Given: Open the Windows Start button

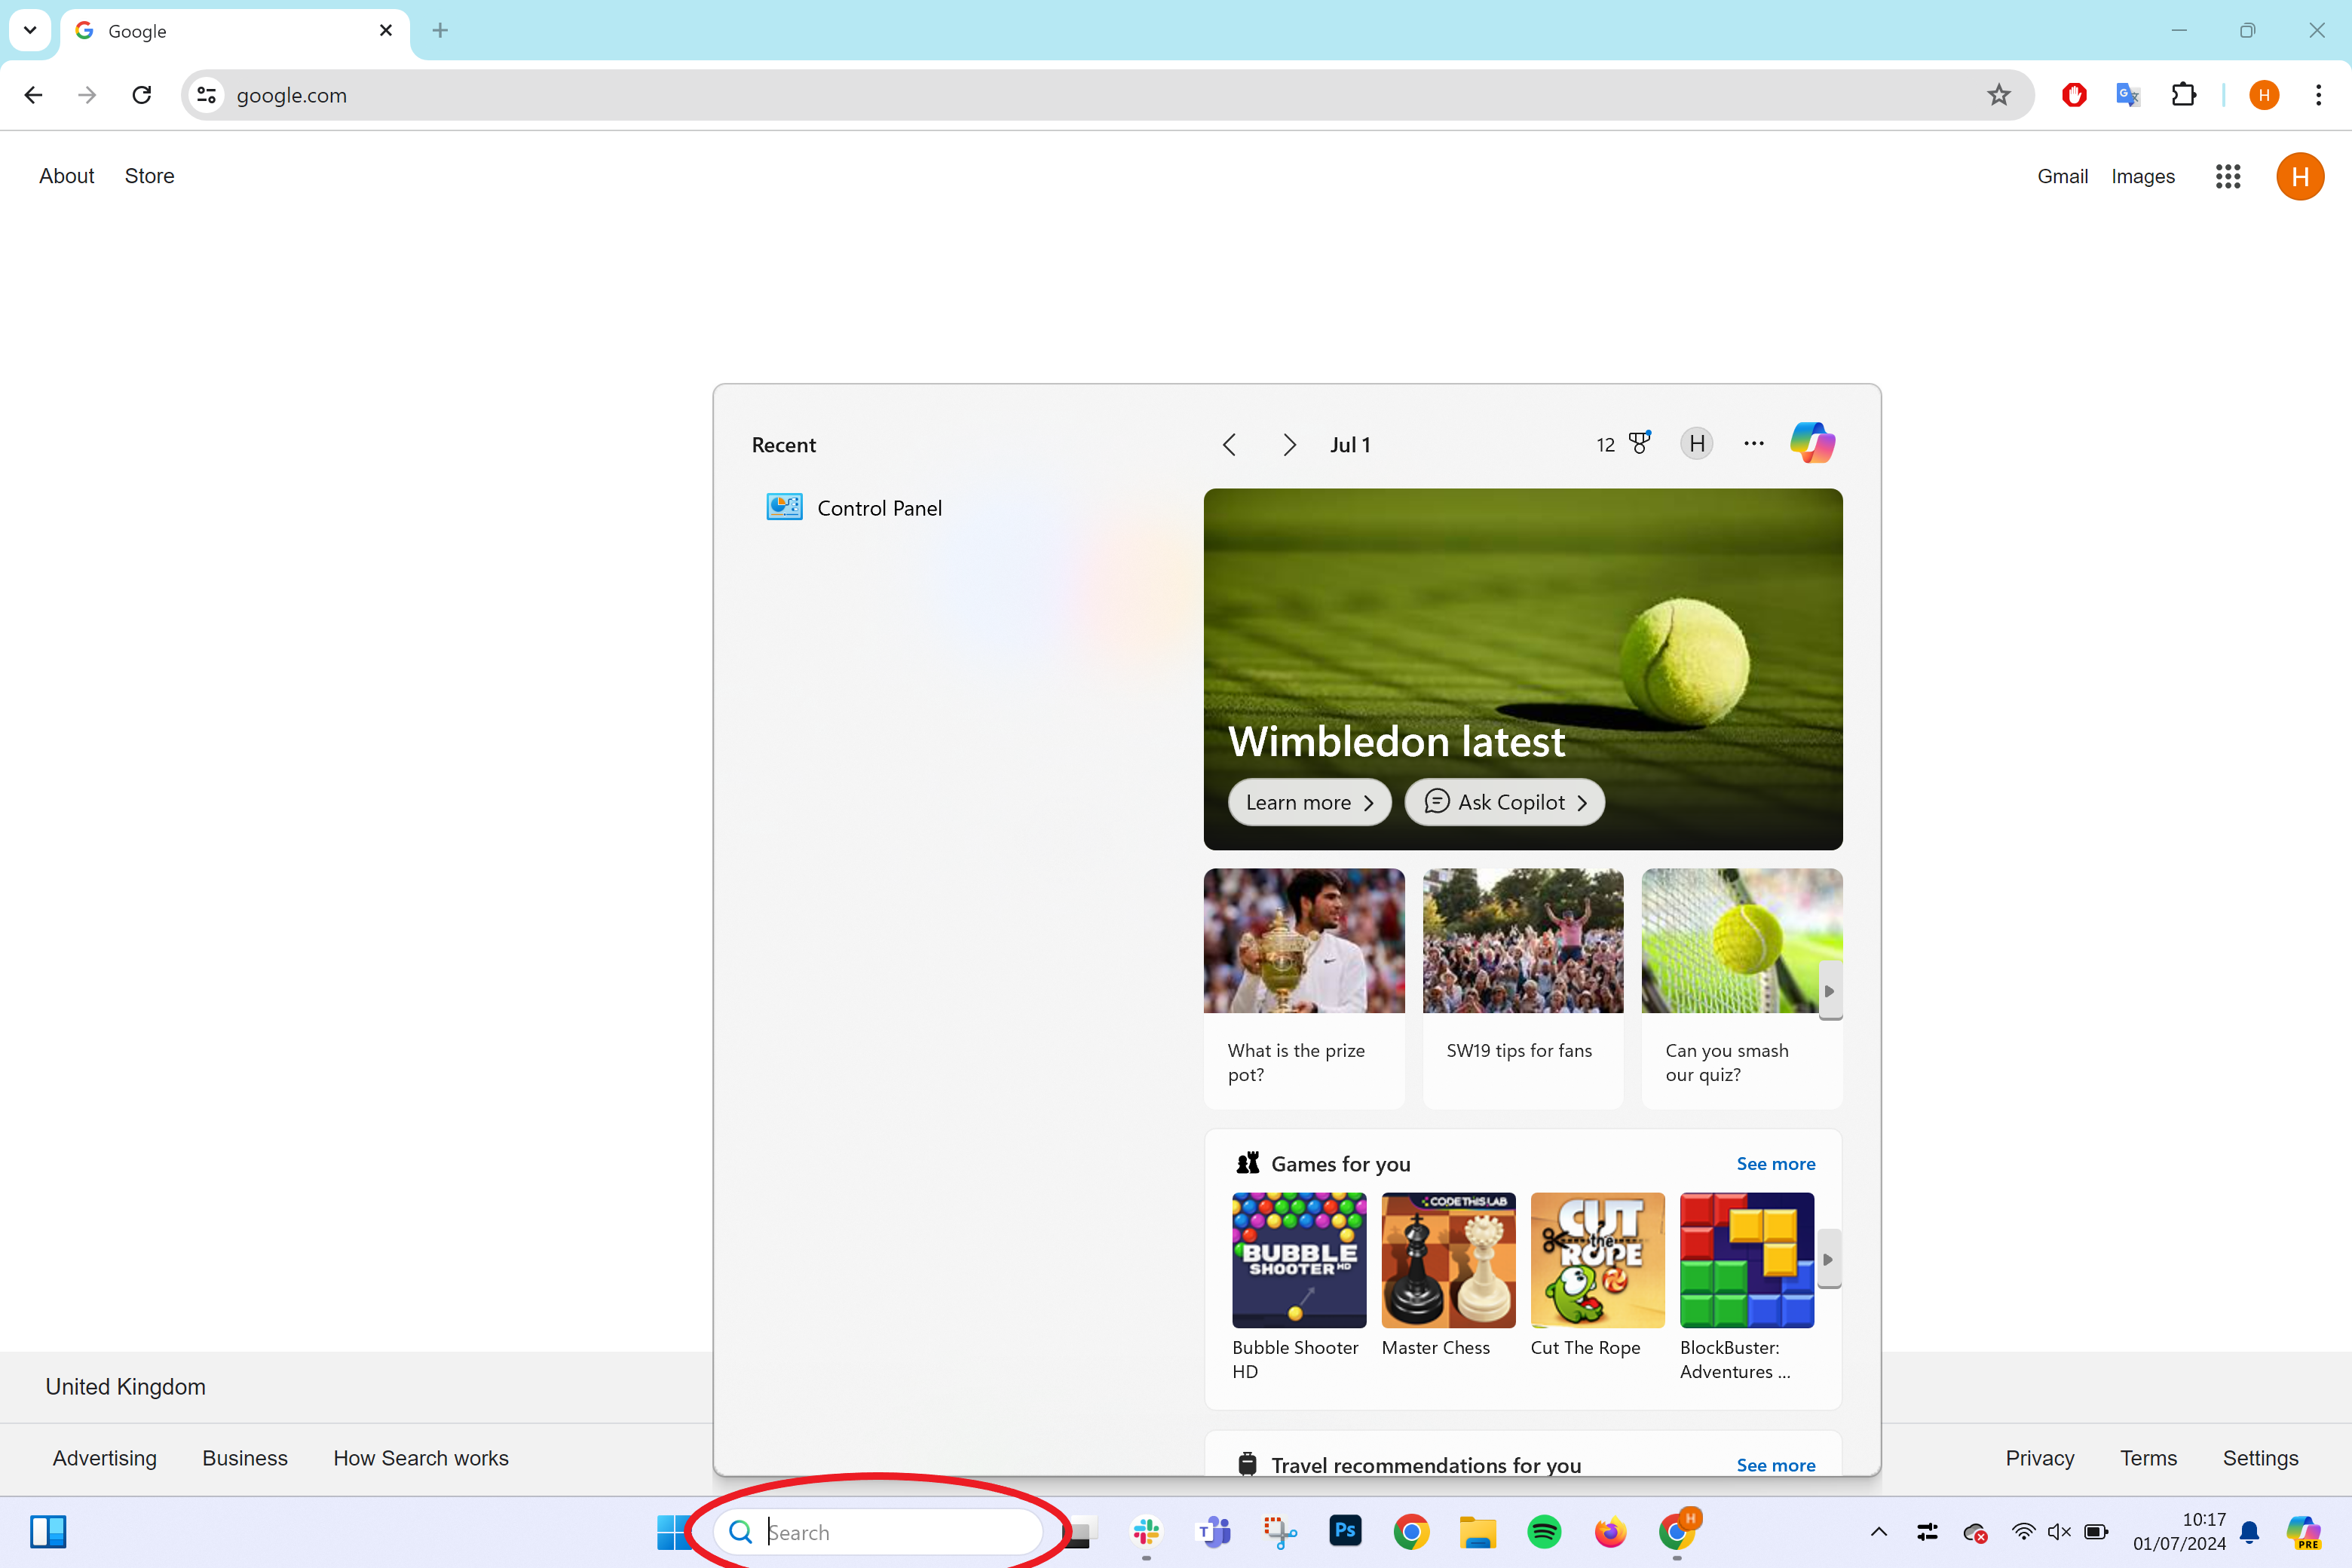Looking at the screenshot, I should click(673, 1531).
